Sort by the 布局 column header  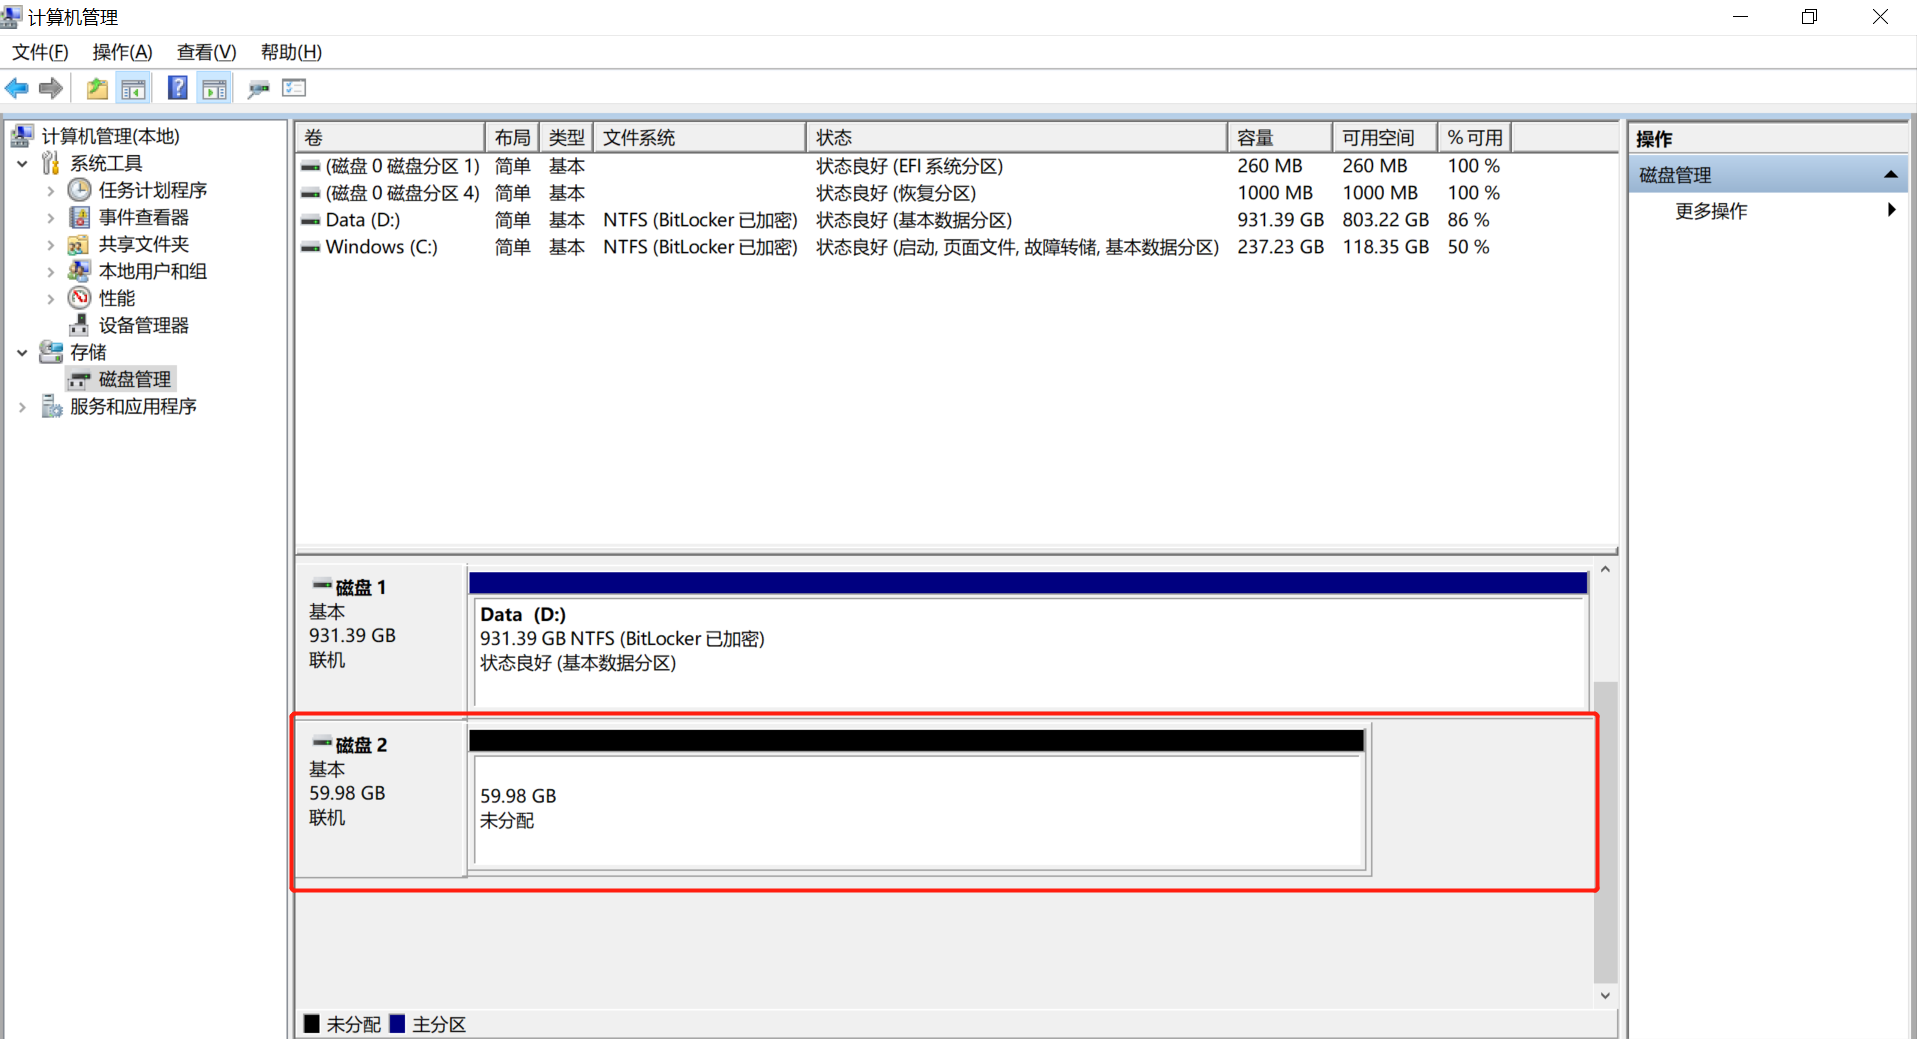coord(512,137)
